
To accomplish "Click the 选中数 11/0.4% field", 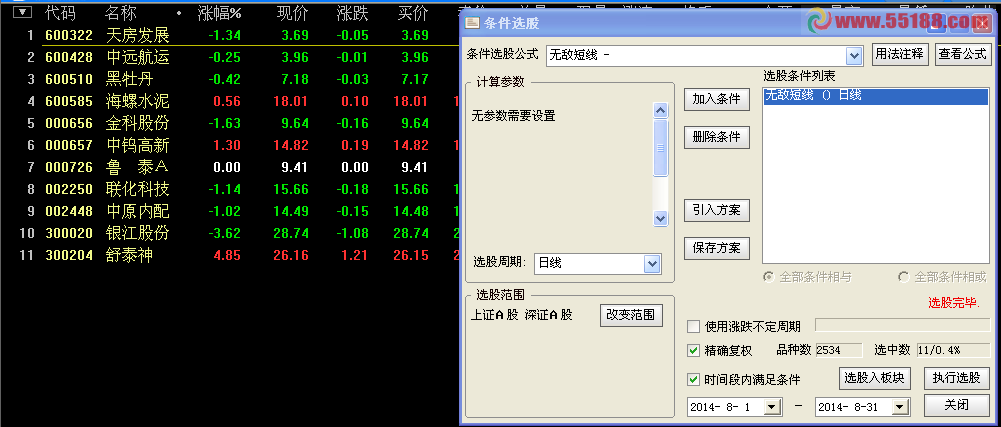I will 952,350.
